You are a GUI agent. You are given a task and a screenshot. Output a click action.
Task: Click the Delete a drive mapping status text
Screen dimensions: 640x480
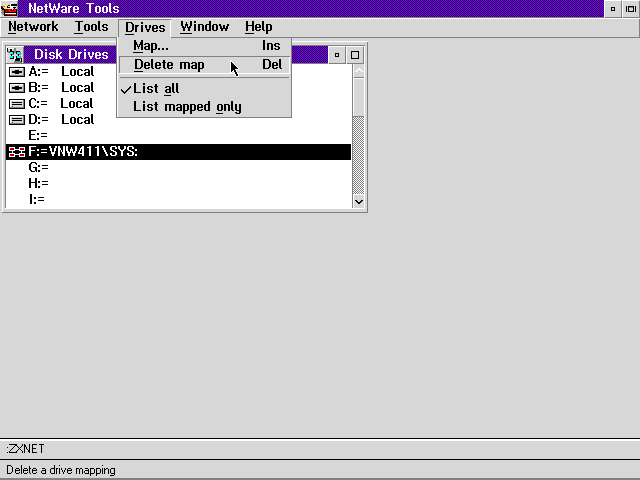61,470
